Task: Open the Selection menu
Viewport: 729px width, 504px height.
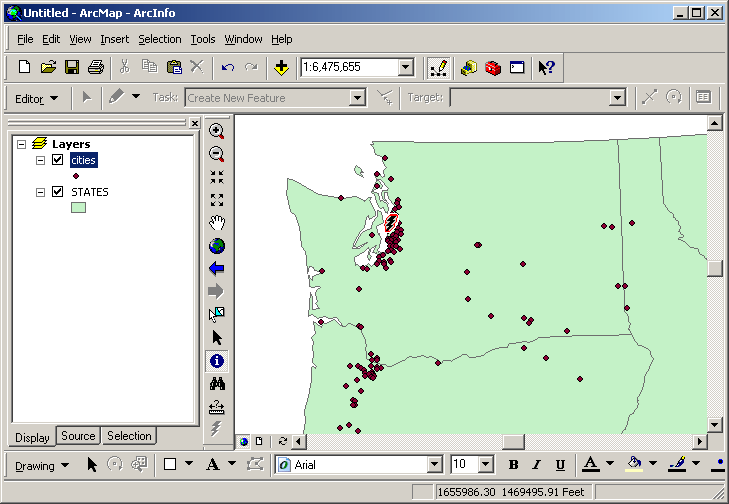Action: tap(160, 39)
